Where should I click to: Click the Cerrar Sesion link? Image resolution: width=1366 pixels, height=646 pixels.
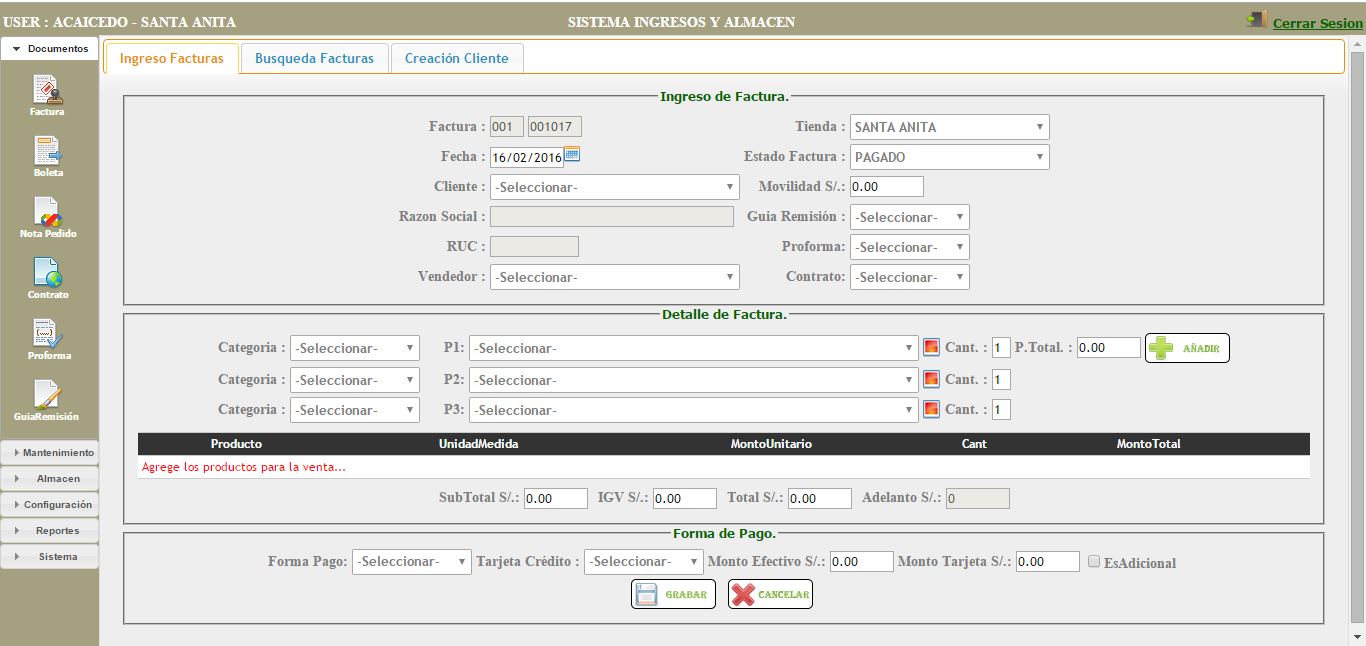pos(1317,23)
